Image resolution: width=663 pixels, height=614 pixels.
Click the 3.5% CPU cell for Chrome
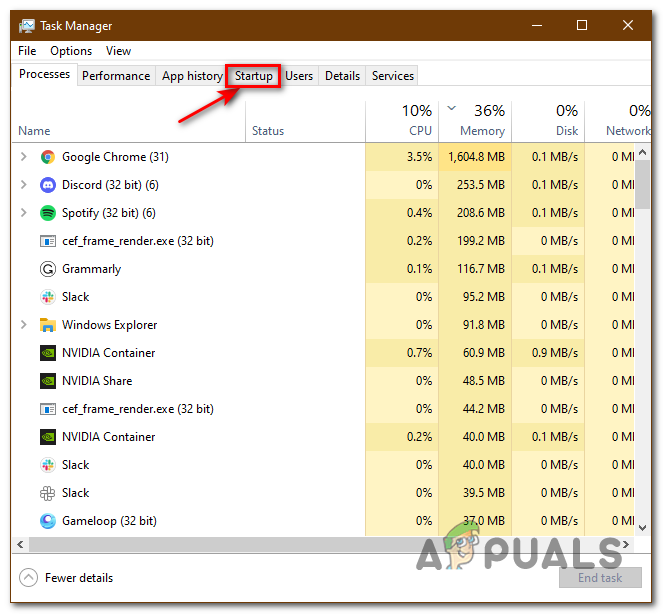402,157
